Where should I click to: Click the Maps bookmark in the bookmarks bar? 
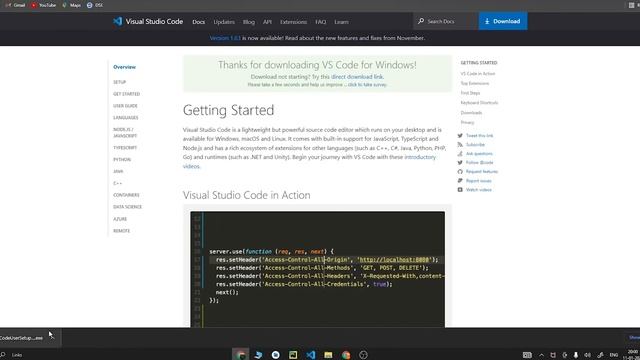click(x=71, y=5)
